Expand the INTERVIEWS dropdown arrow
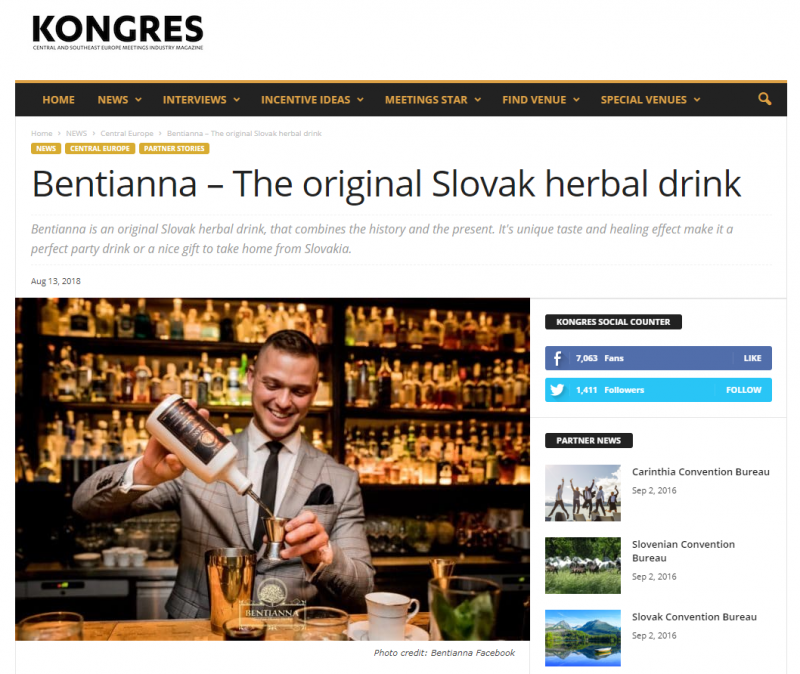The width and height of the screenshot is (800, 674). [237, 100]
